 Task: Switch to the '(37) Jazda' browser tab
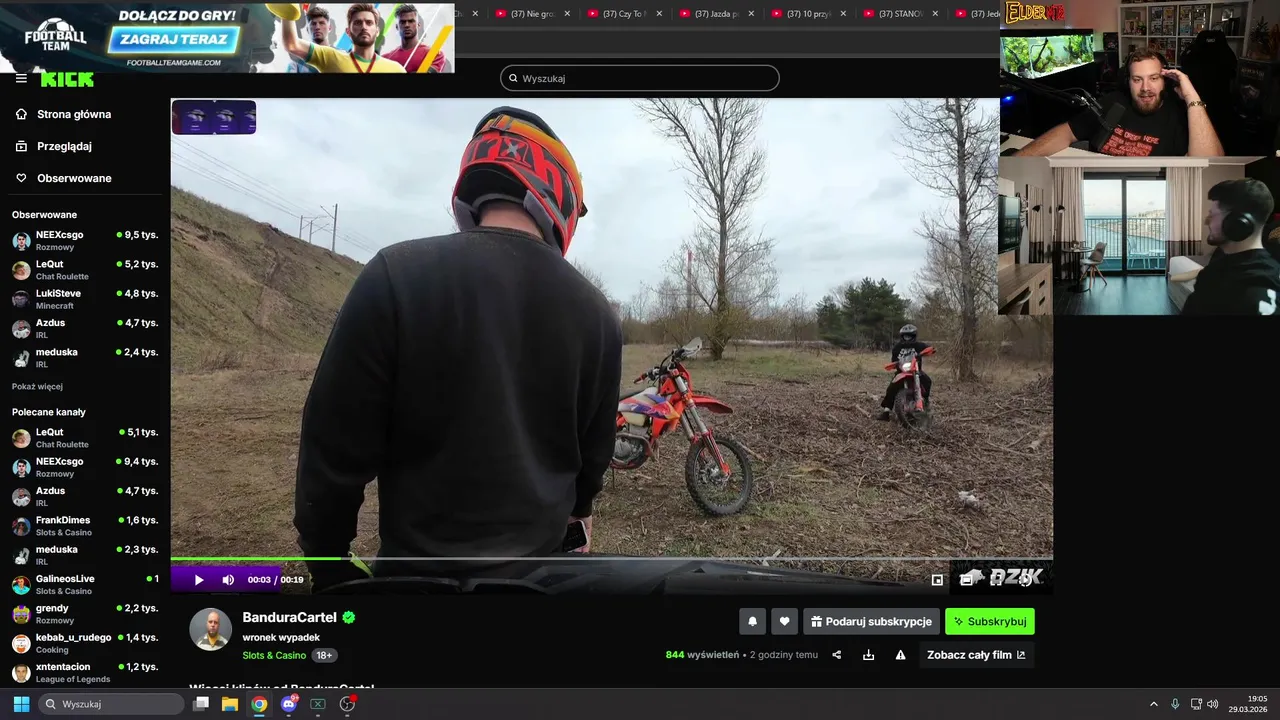(718, 14)
